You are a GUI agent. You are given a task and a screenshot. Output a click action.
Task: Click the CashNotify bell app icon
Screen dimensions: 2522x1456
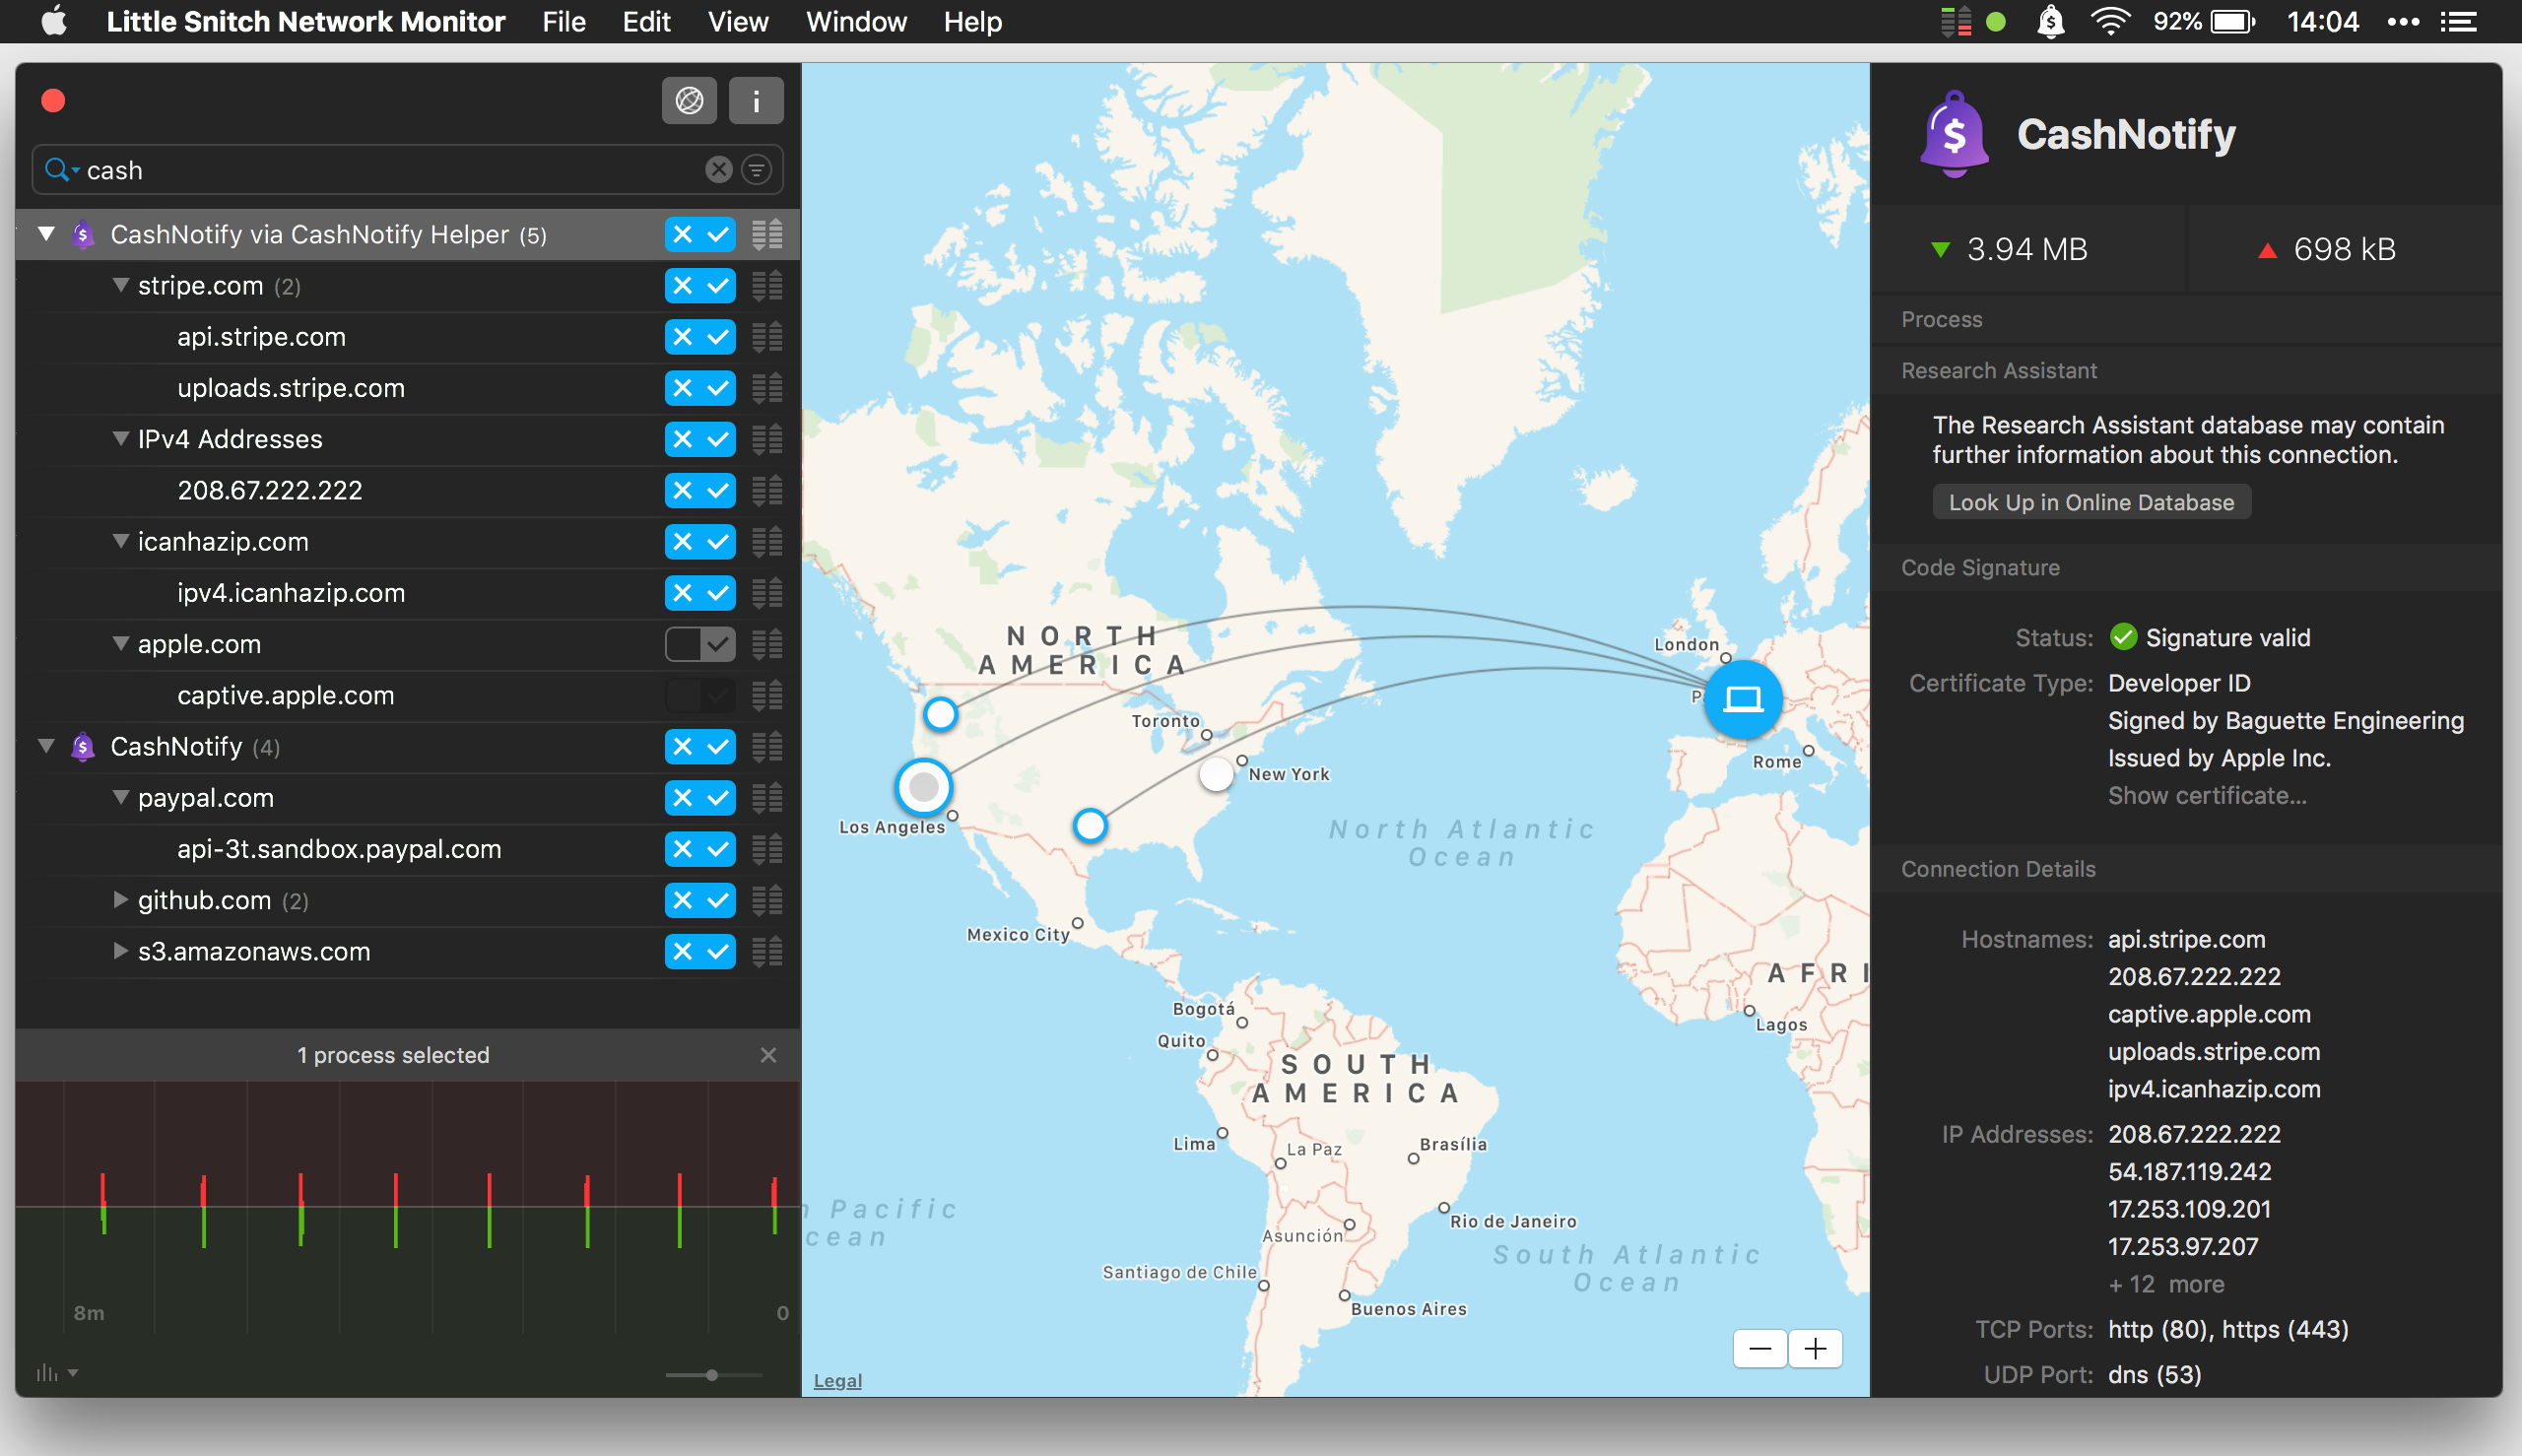click(x=1954, y=135)
